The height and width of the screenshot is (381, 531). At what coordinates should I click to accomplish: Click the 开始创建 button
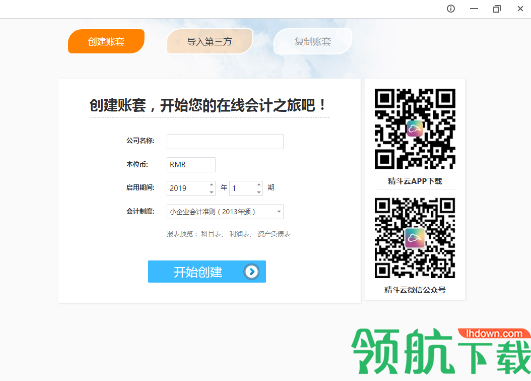tap(207, 271)
